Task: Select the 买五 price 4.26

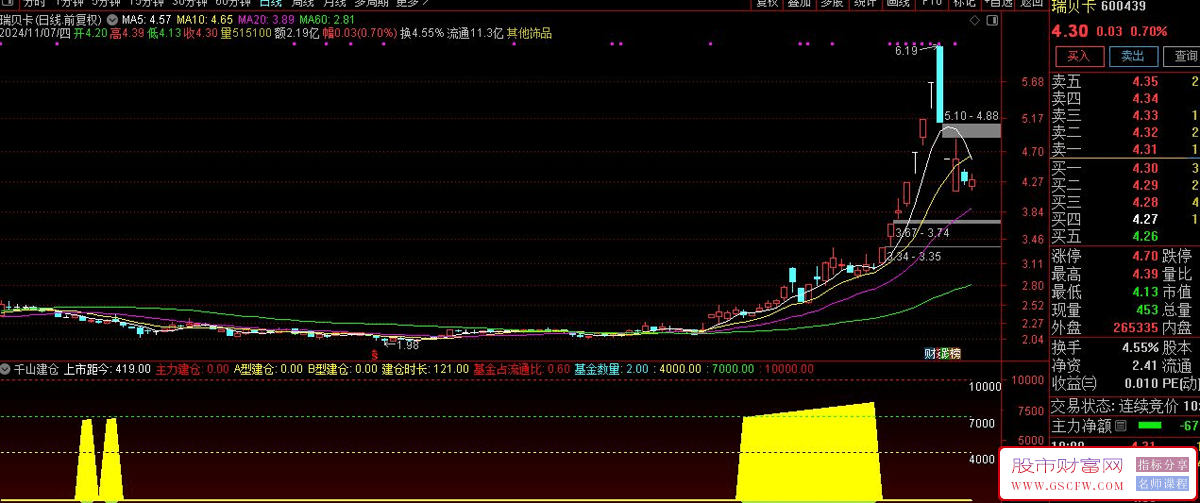Action: (x=1145, y=236)
